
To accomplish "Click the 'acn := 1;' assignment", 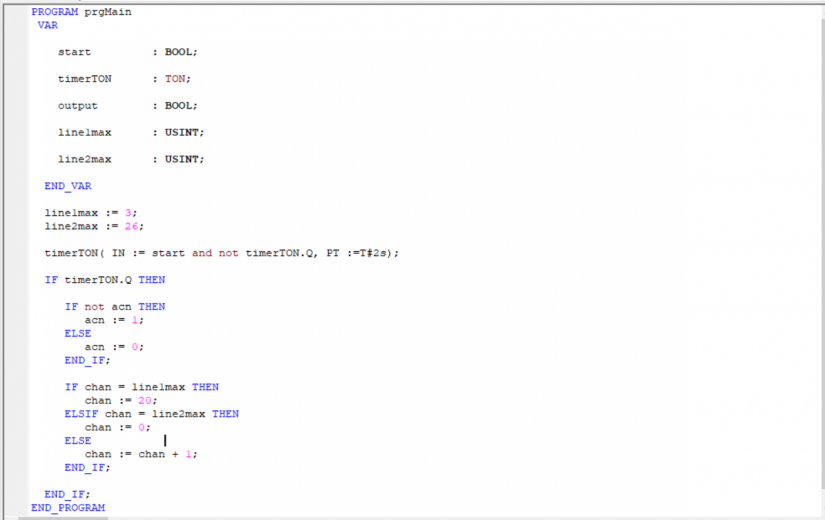I will click(x=115, y=320).
